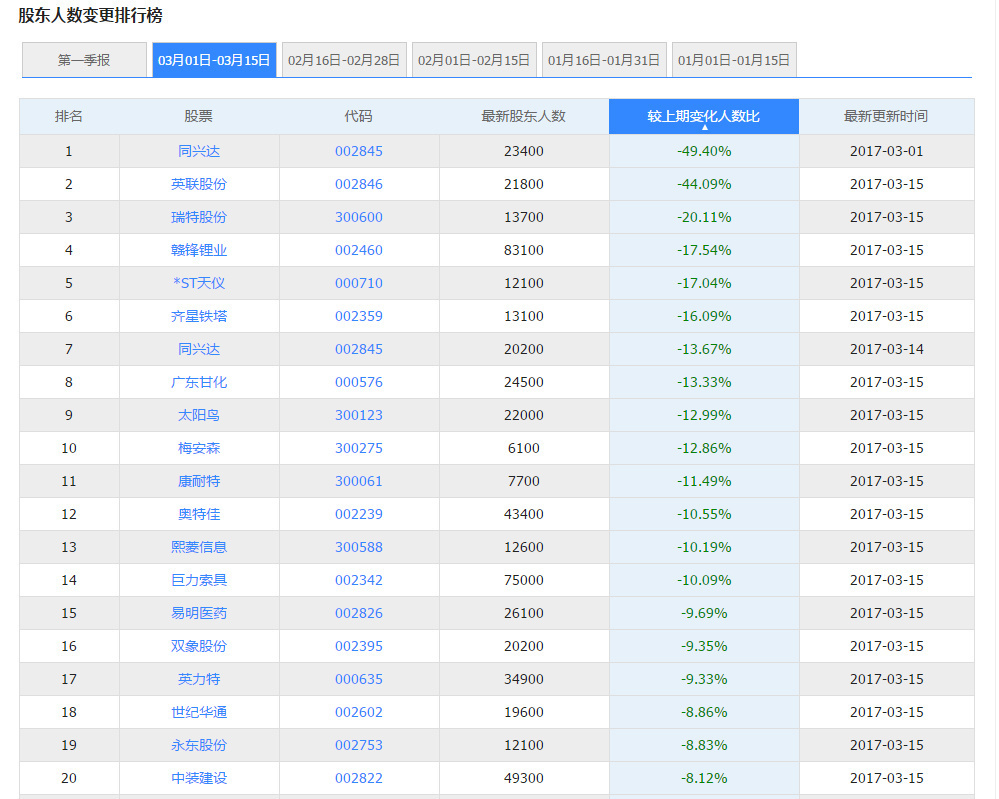This screenshot has height=799, width=999.
Task: Click stock code 002239
Action: [x=359, y=514]
